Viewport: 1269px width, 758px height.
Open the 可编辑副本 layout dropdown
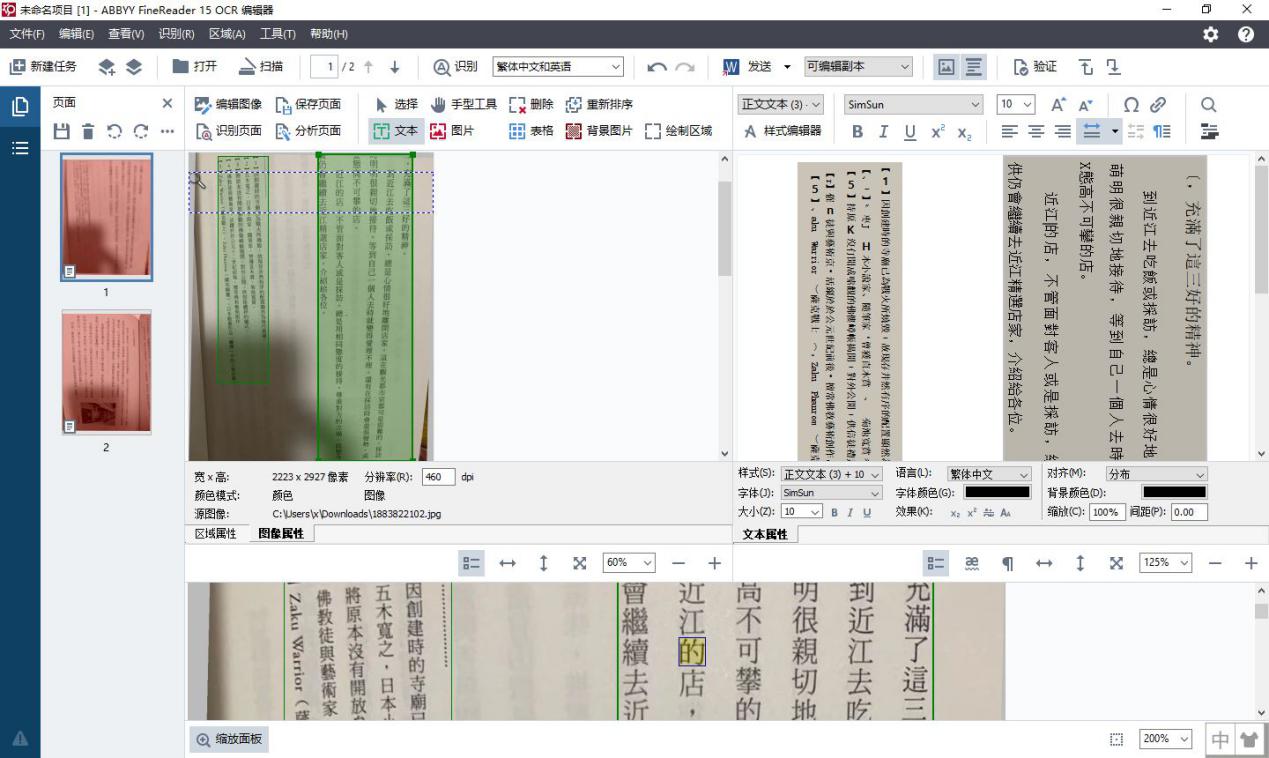pos(858,67)
